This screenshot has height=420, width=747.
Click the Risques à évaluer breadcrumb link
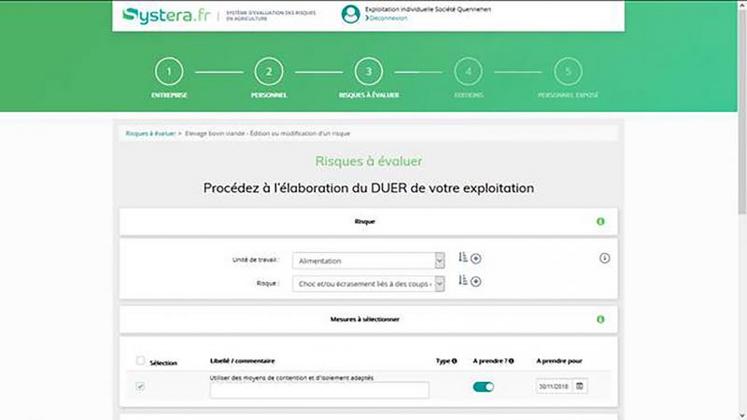[149, 133]
